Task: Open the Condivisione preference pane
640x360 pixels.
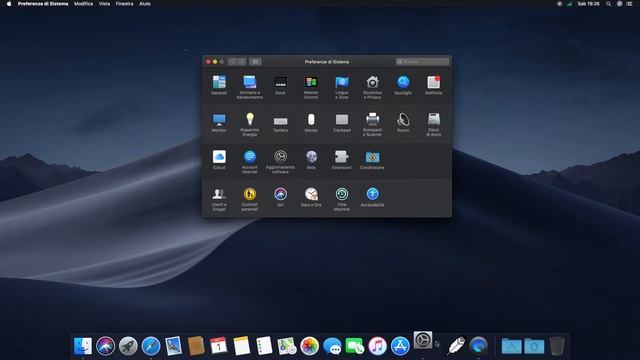Action: pos(372,160)
